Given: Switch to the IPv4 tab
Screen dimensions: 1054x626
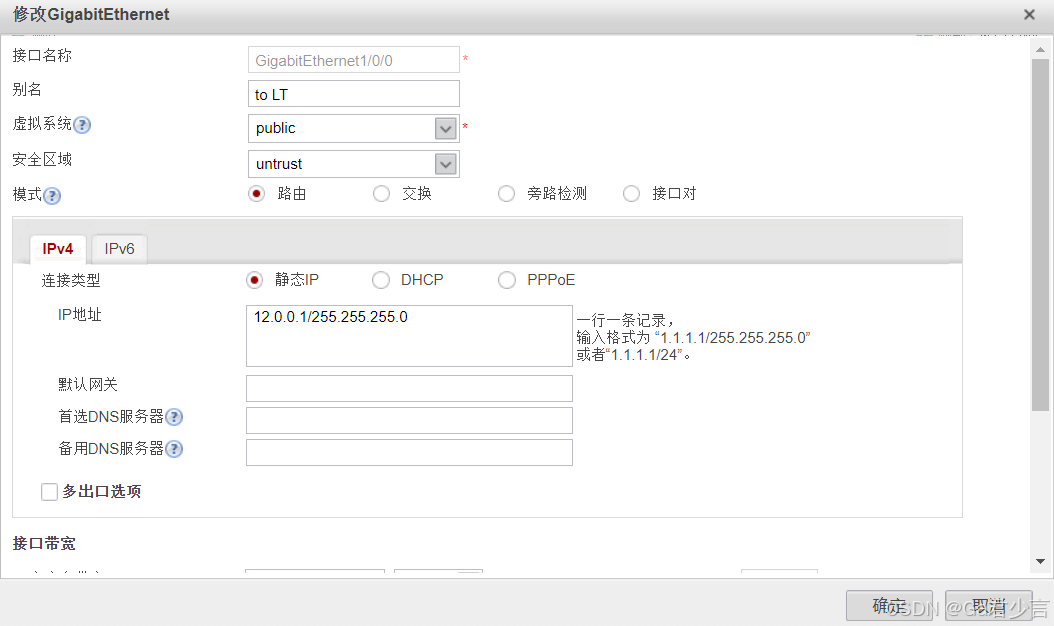Looking at the screenshot, I should 58,249.
